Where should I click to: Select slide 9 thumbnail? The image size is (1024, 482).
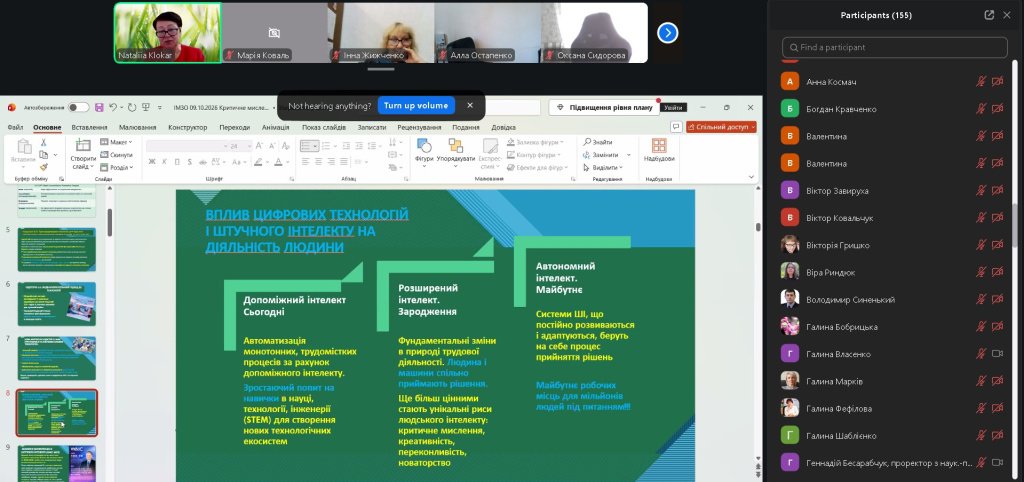pos(57,464)
